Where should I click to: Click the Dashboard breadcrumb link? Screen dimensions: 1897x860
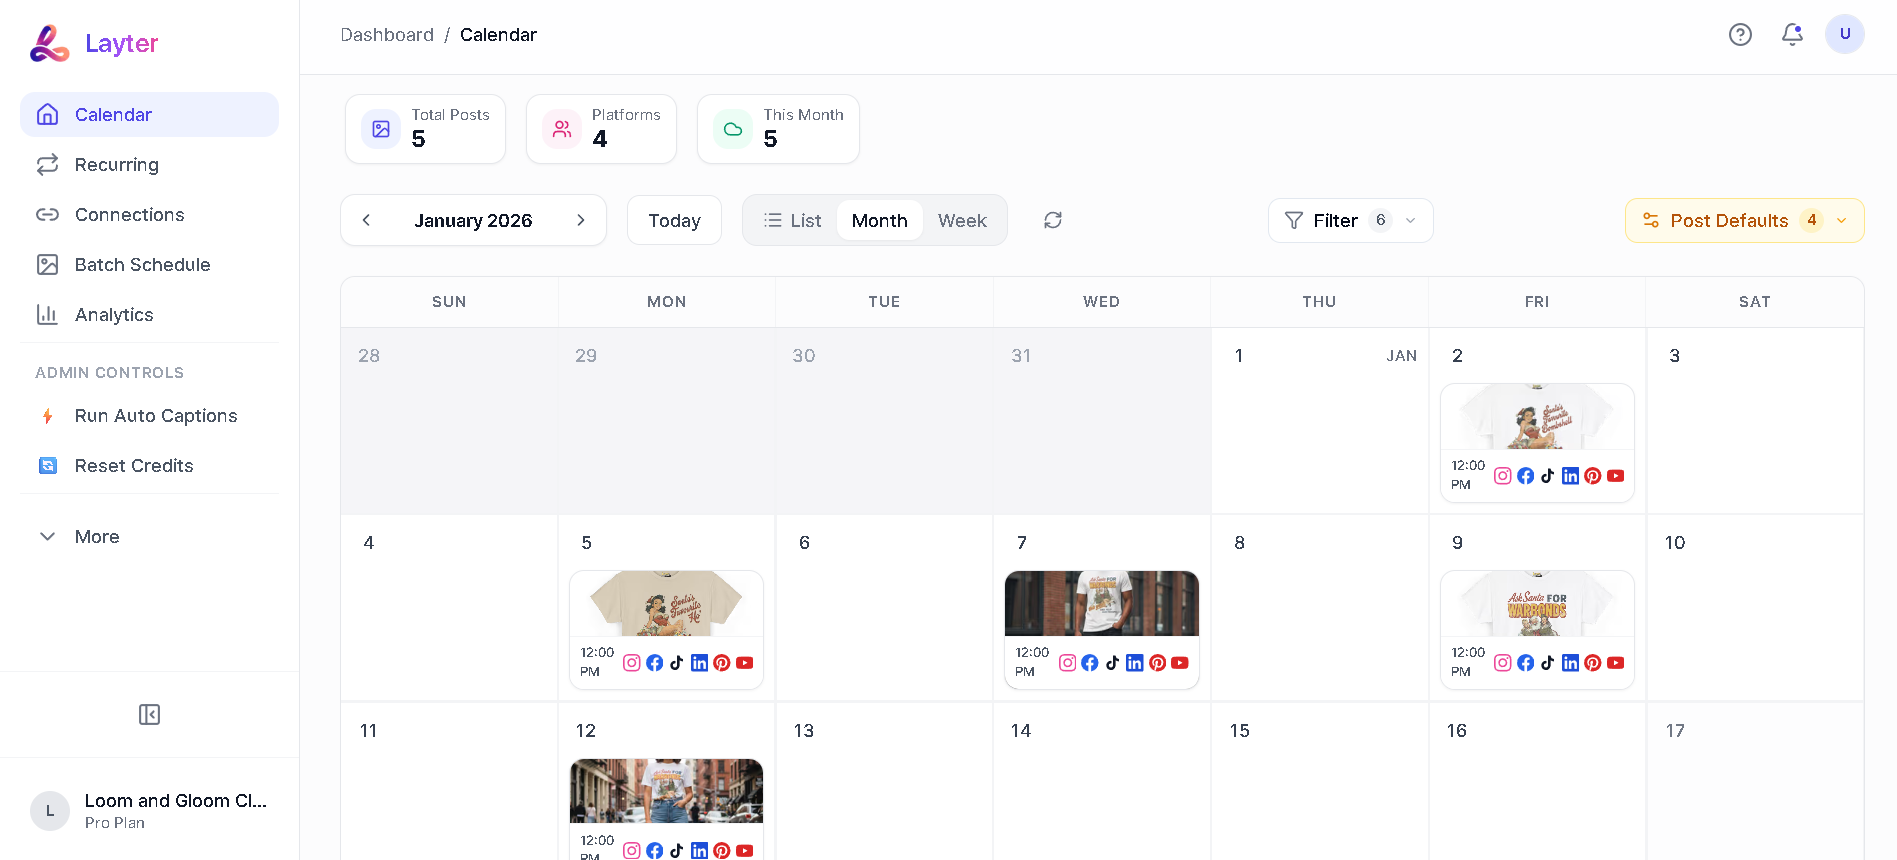pyautogui.click(x=387, y=35)
